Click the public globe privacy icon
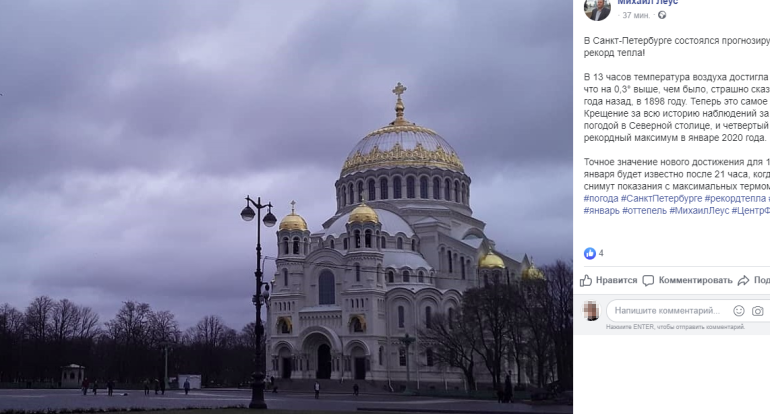Image resolution: width=770 pixels, height=414 pixels. (662, 15)
